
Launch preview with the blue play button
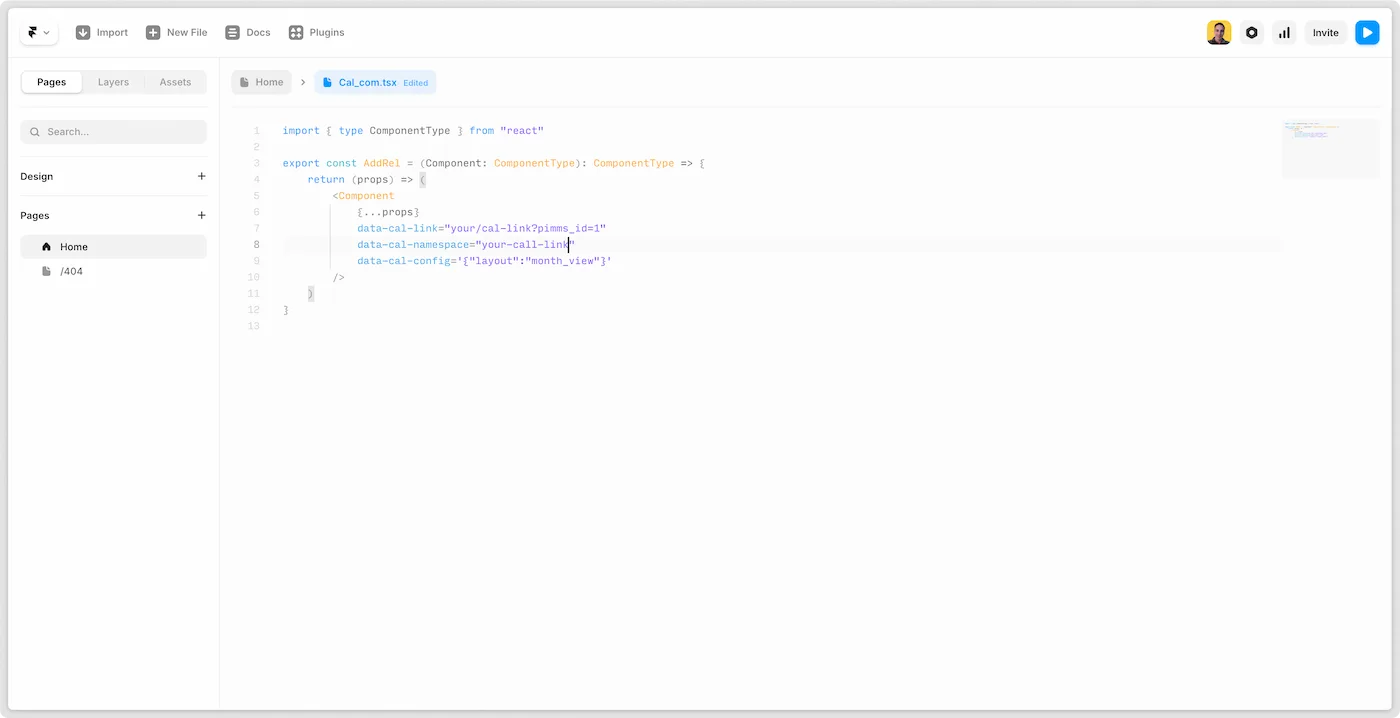tap(1367, 31)
